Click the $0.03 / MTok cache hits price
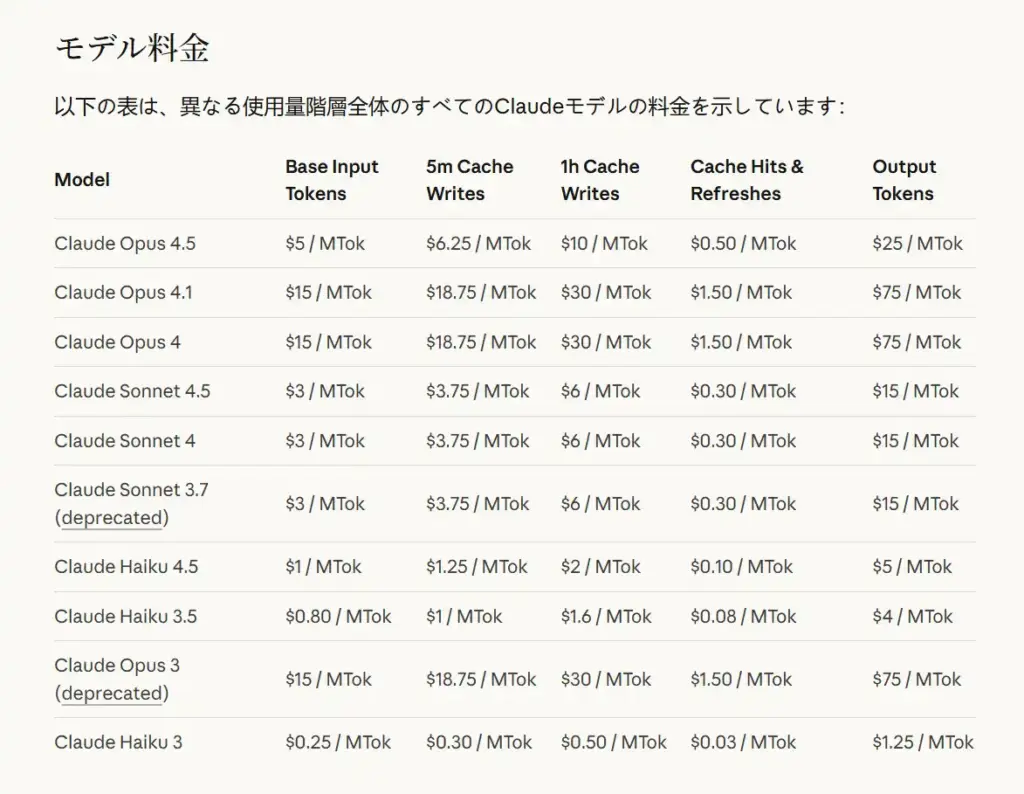 point(743,742)
